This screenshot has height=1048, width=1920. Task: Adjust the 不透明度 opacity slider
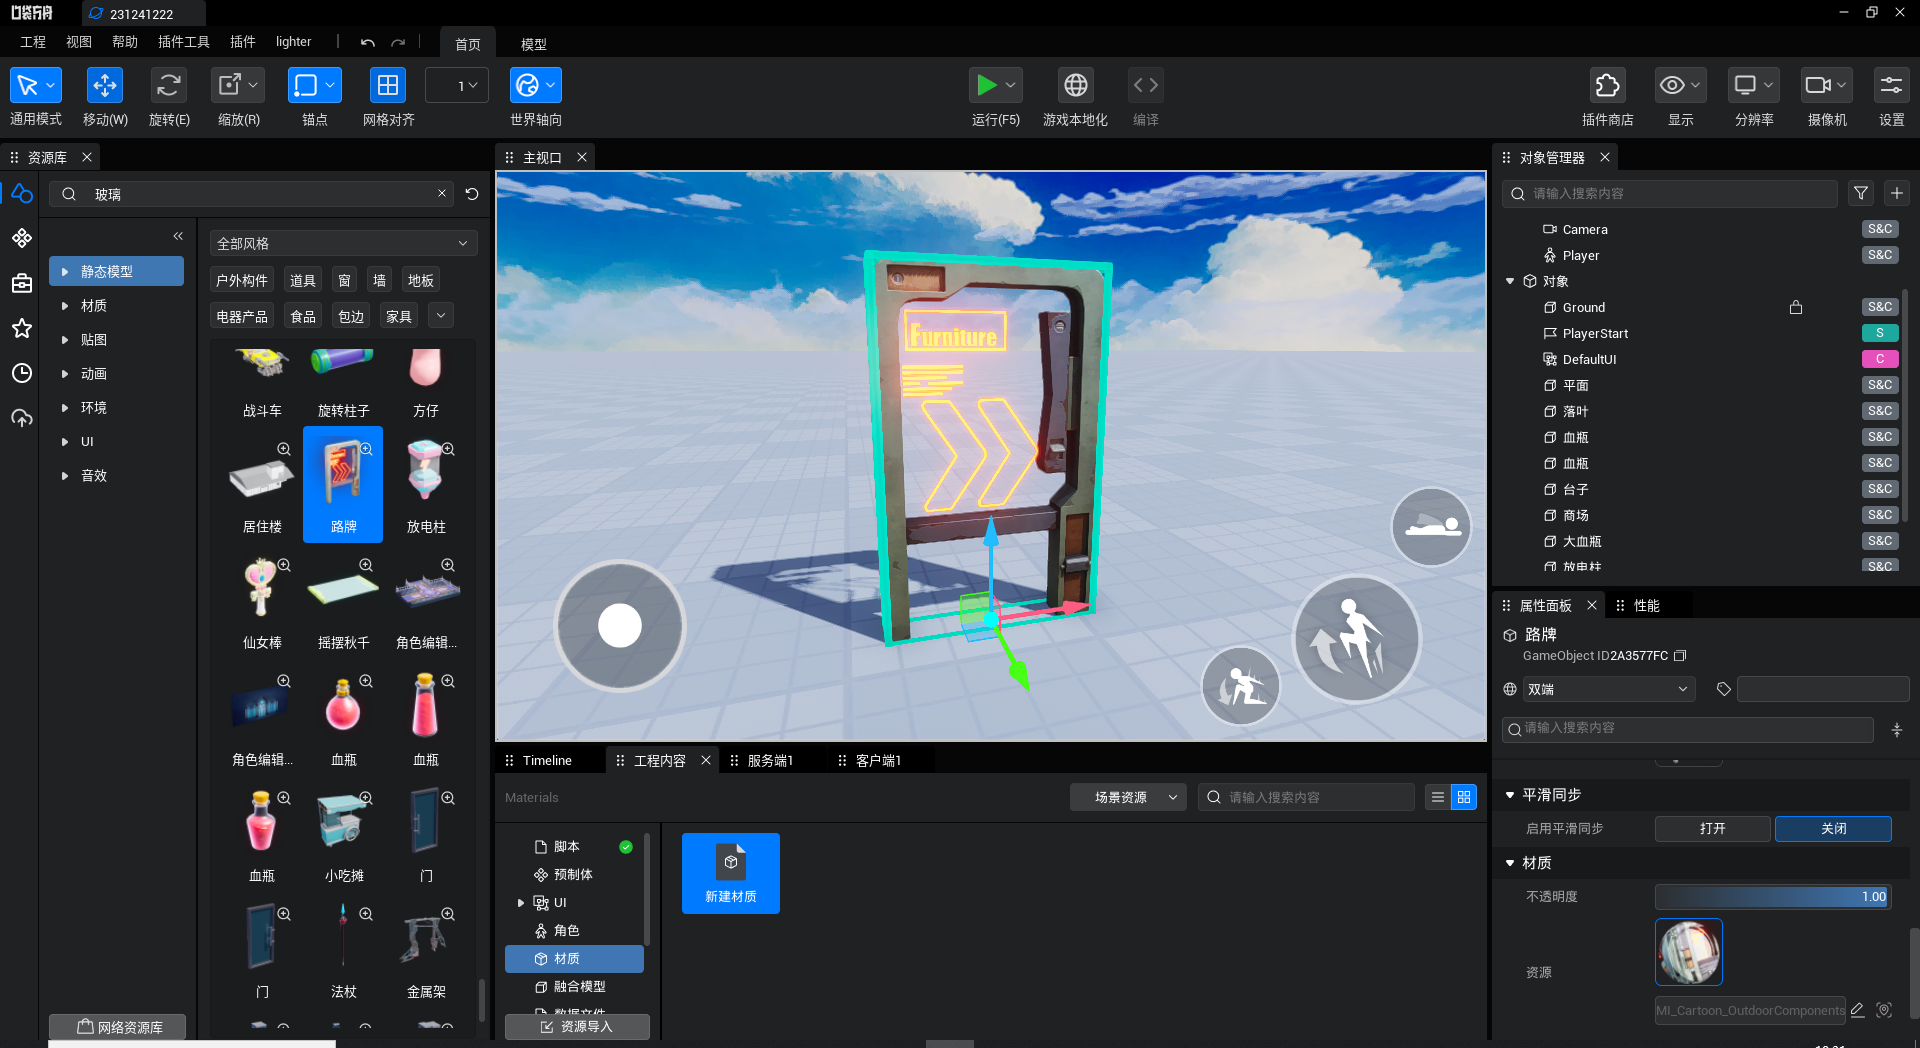point(1773,897)
